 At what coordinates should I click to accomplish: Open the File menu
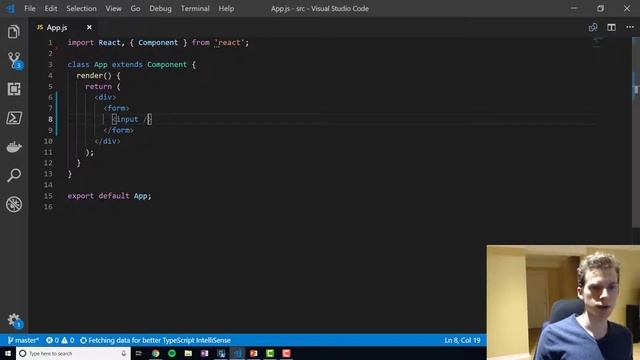coord(30,9)
